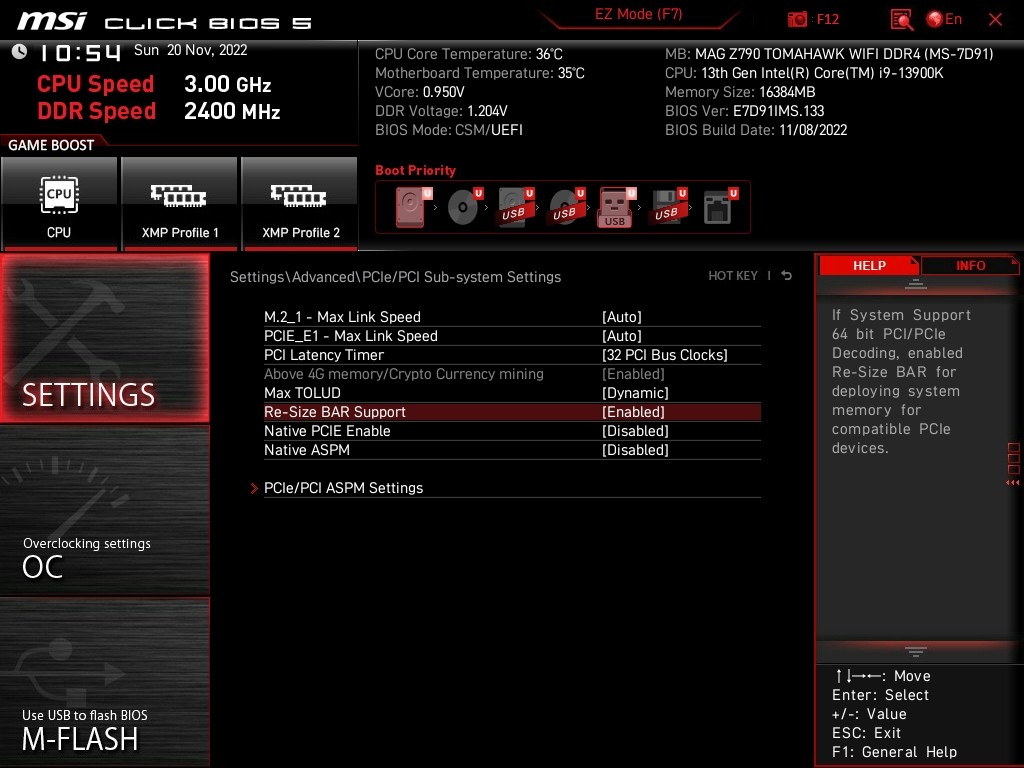Click the hard disk boot priority icon
The image size is (1024, 768).
(x=410, y=208)
